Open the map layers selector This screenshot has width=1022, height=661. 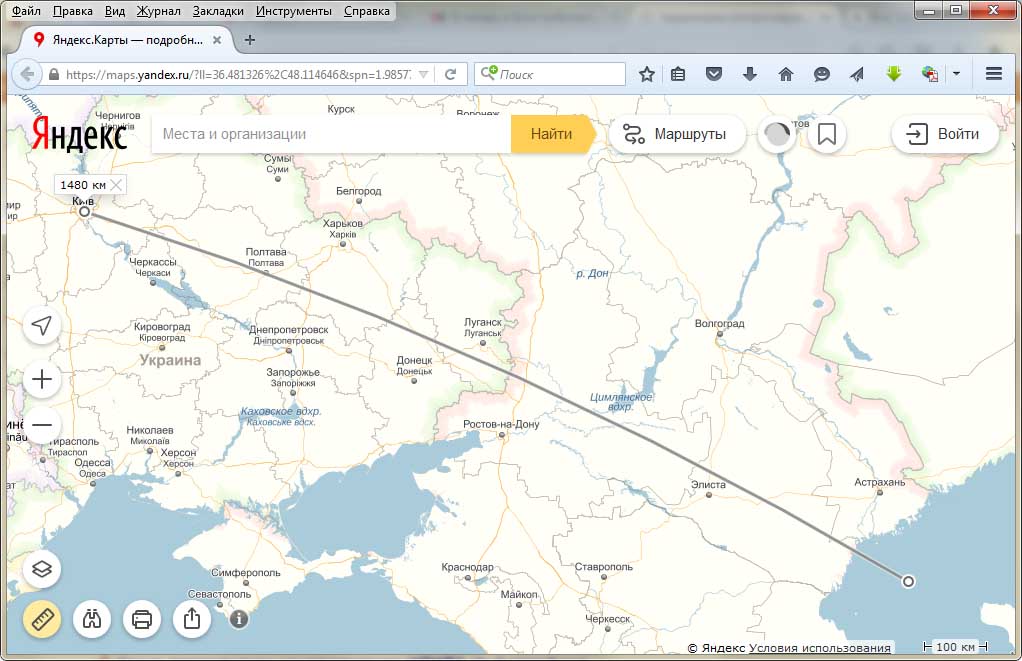click(x=41, y=569)
